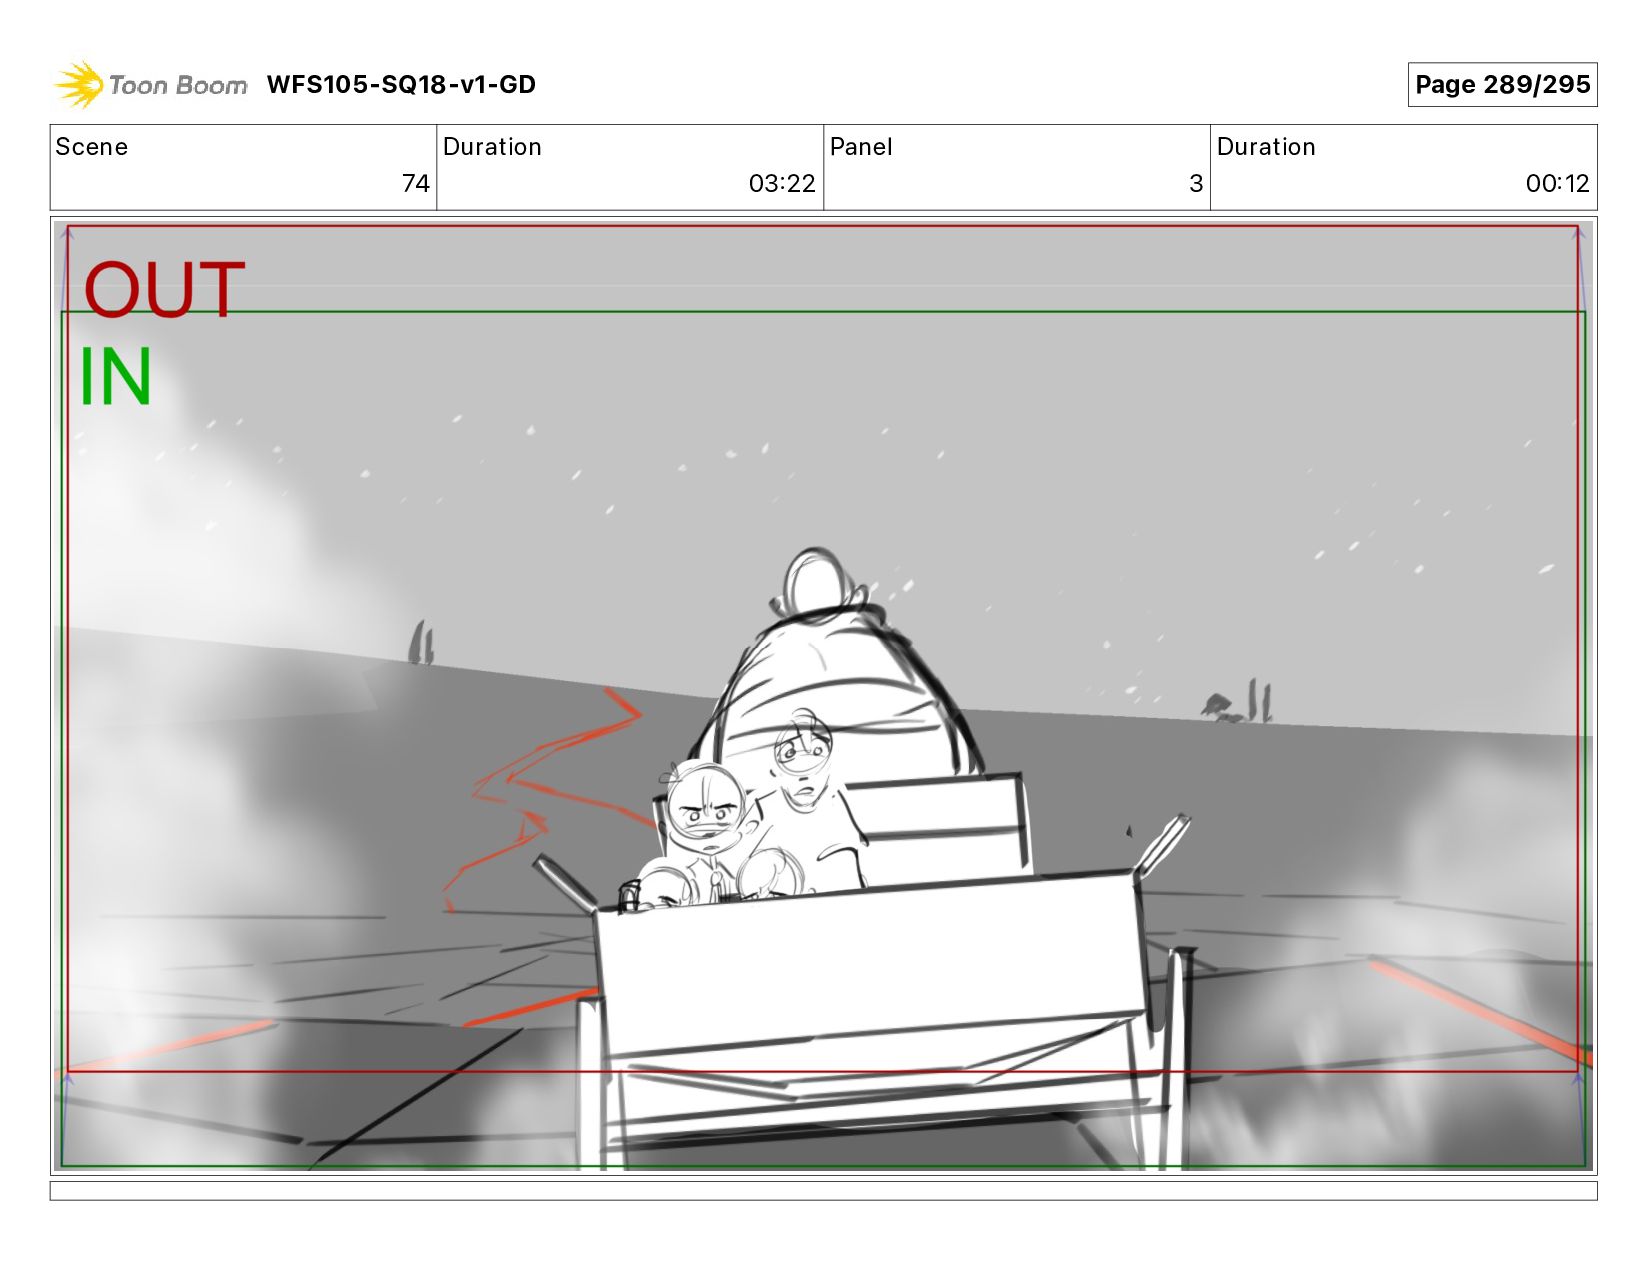Viewport: 1650px width, 1275px height.
Task: Click the Page 289/295 indicator
Action: (1502, 85)
